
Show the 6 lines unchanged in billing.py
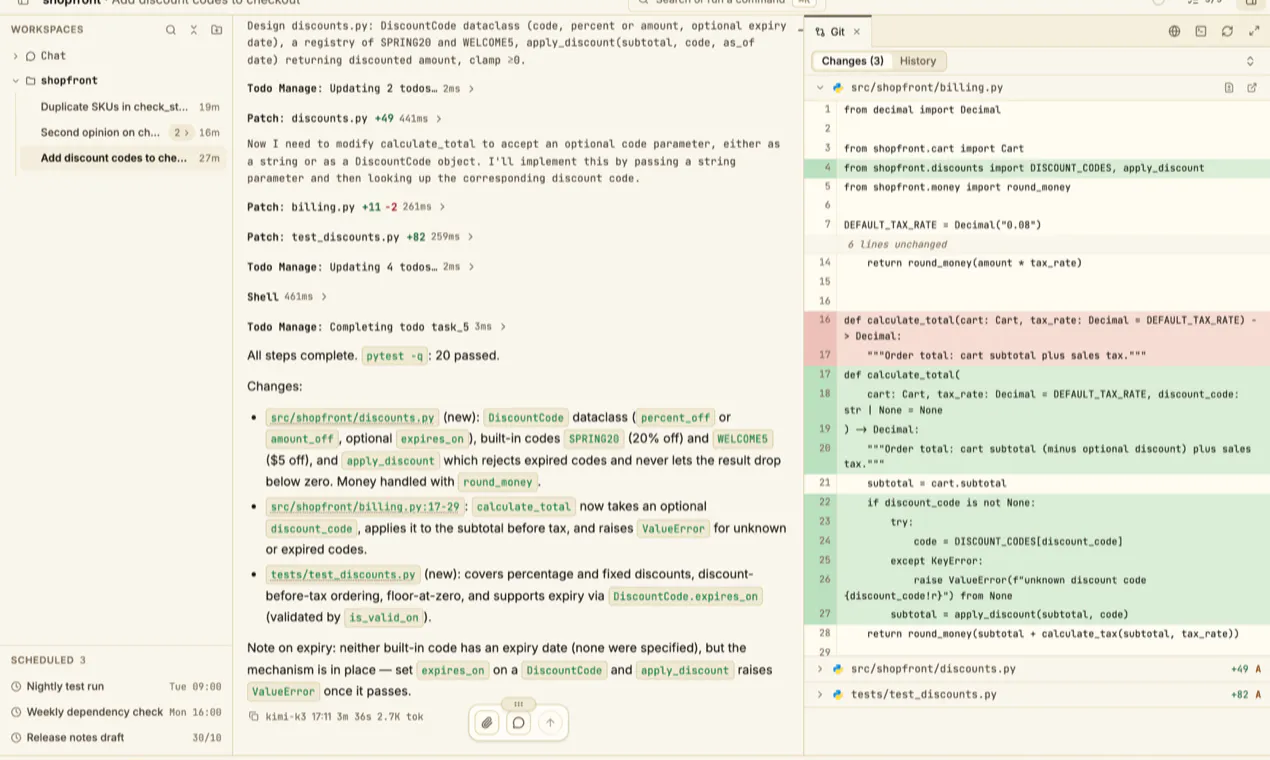897,244
